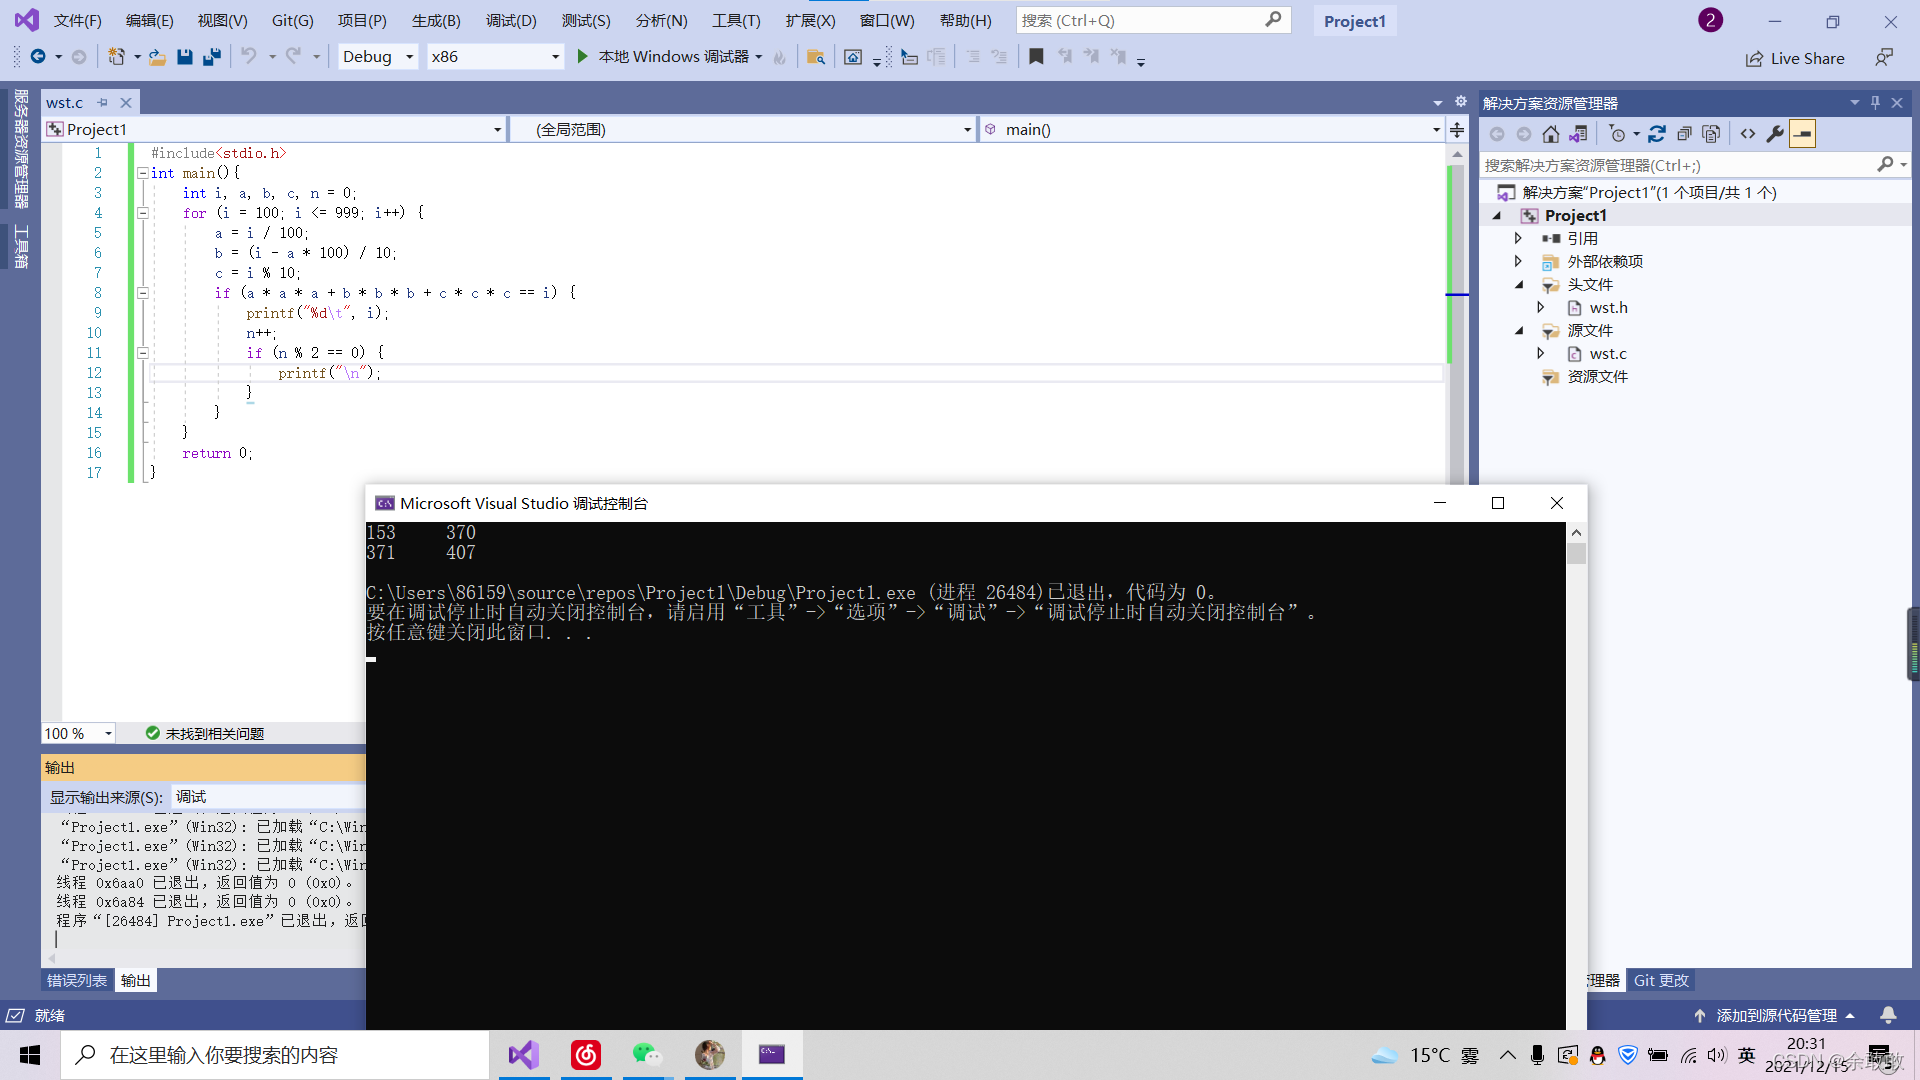Switch to the 错误列表 tab
The width and height of the screenshot is (1920, 1080).
(77, 980)
